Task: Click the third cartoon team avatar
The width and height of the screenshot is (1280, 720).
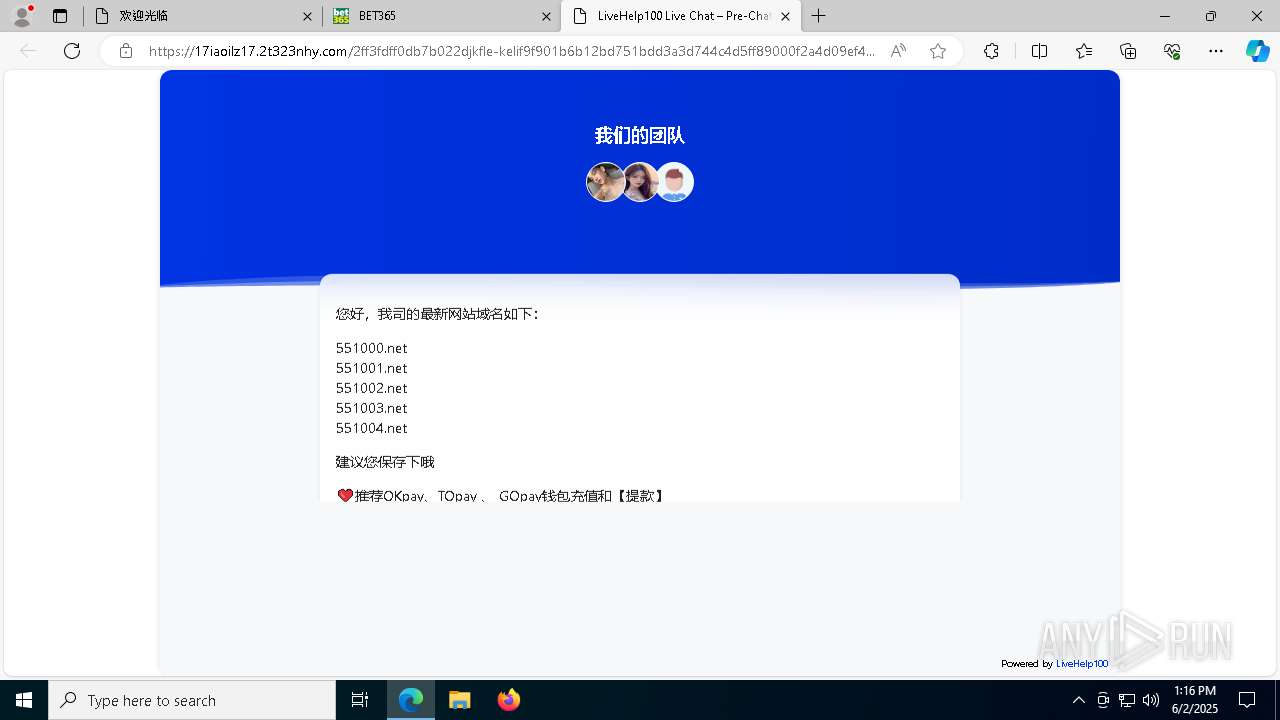Action: point(675,182)
